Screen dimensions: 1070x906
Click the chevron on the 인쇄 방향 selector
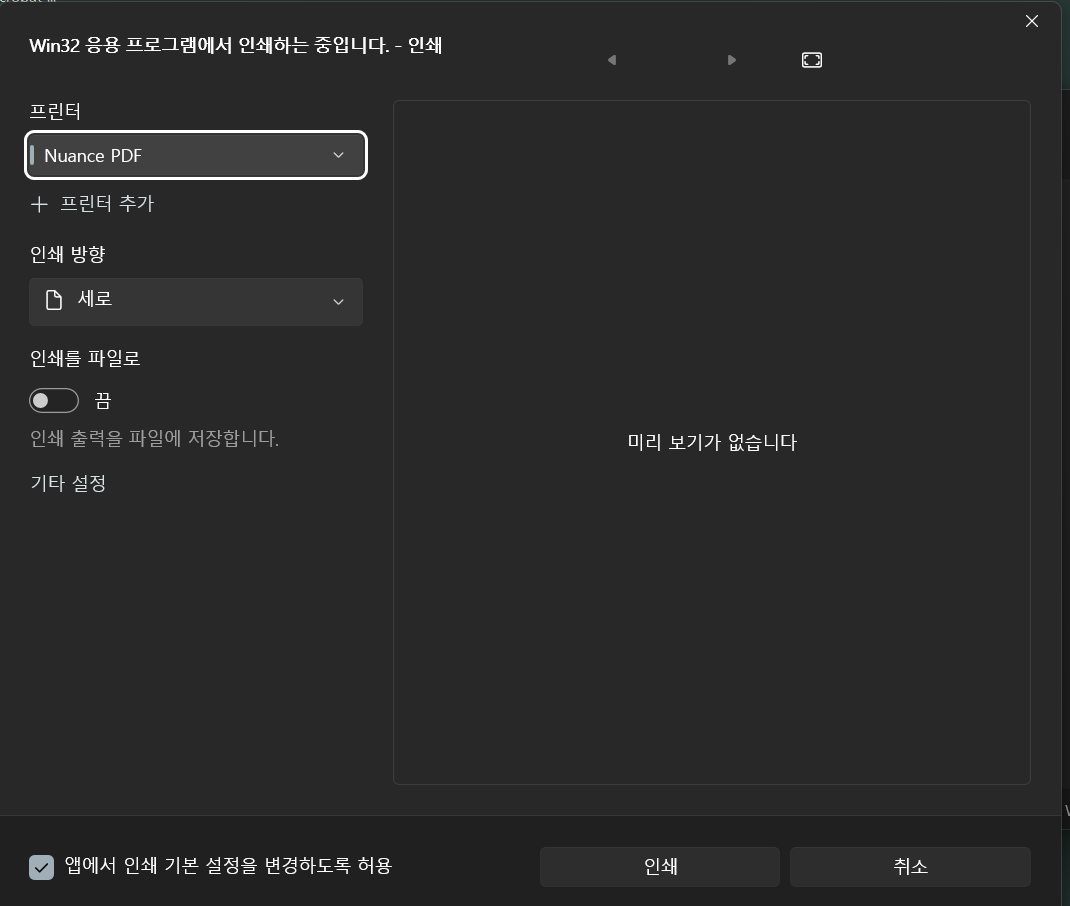click(x=338, y=302)
